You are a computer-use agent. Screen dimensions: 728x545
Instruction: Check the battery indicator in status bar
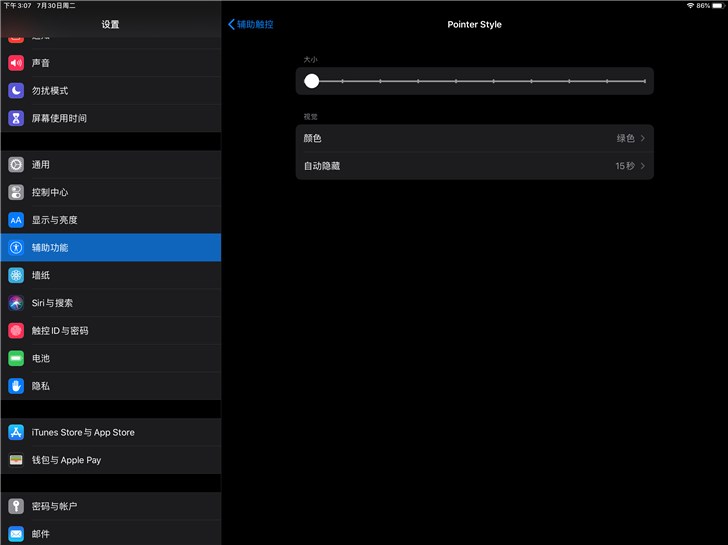[718, 6]
